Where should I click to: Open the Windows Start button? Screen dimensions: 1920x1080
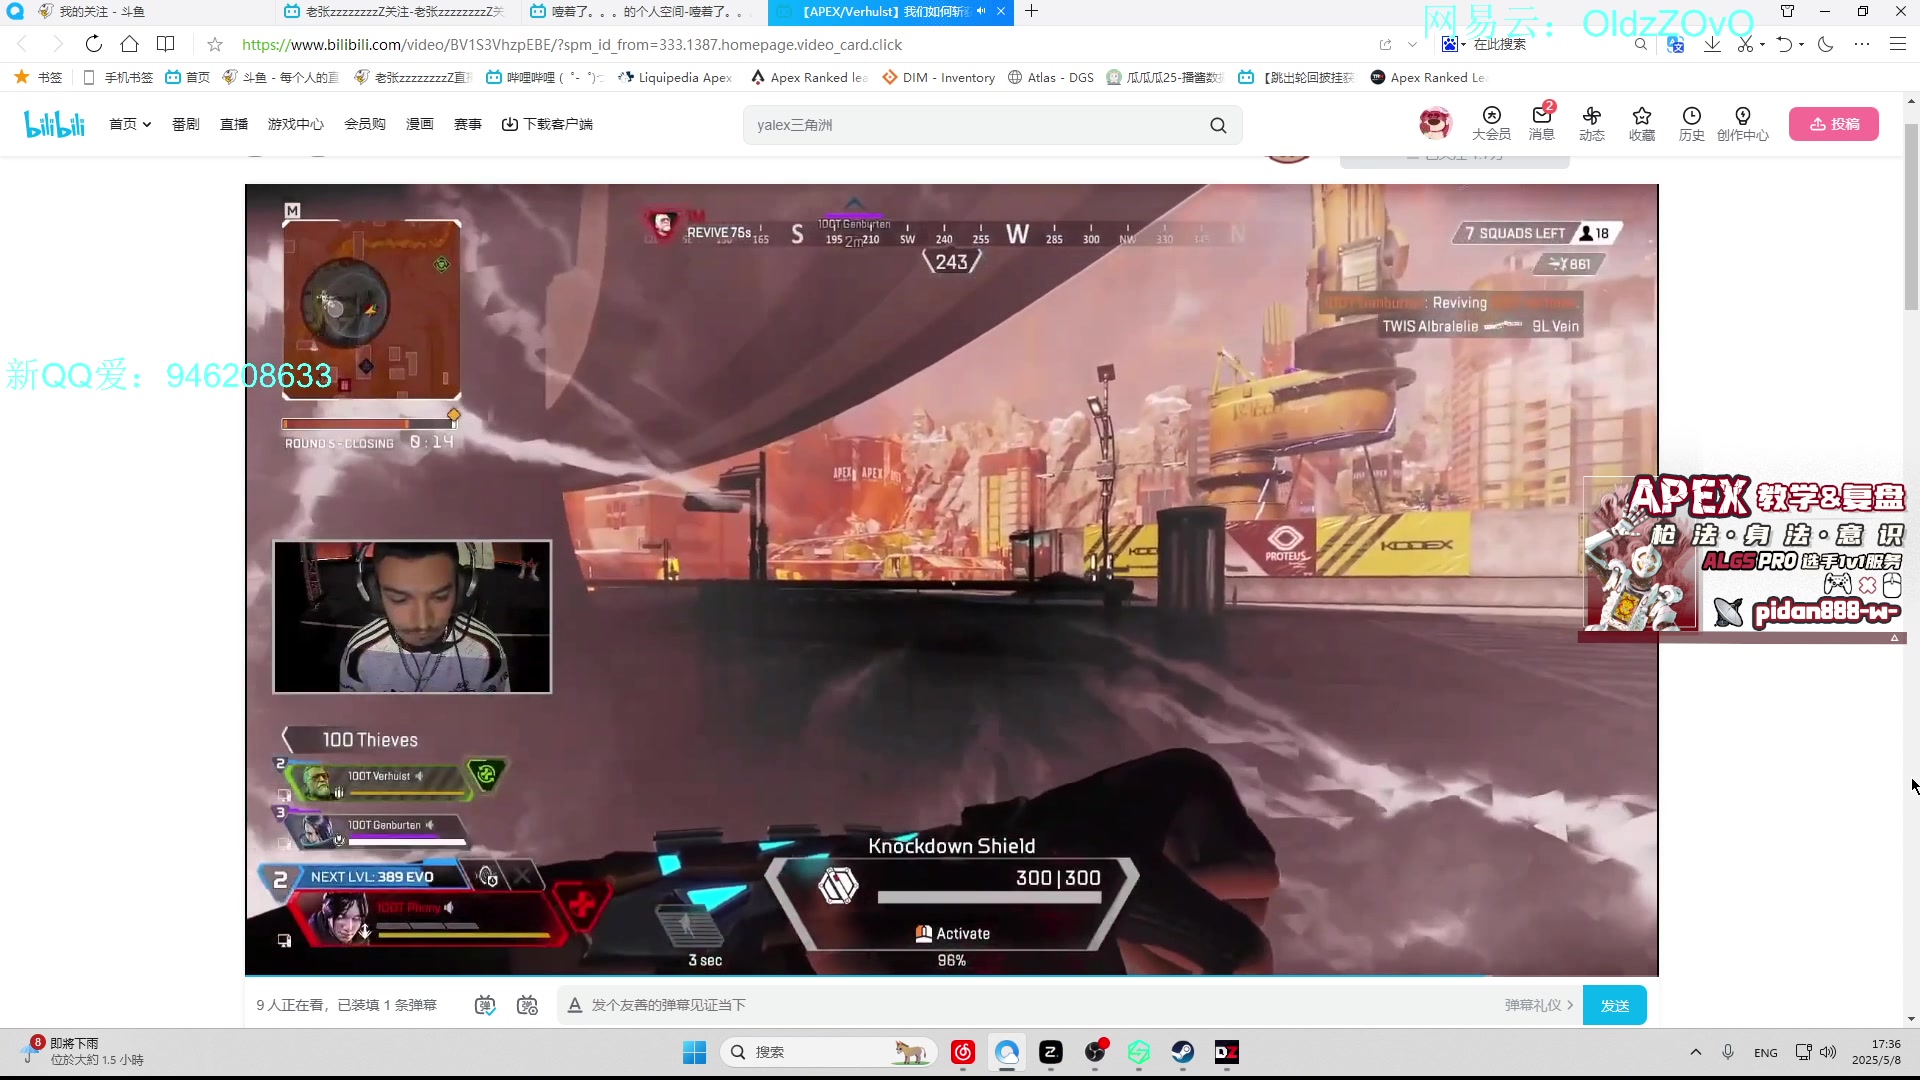[x=694, y=1052]
